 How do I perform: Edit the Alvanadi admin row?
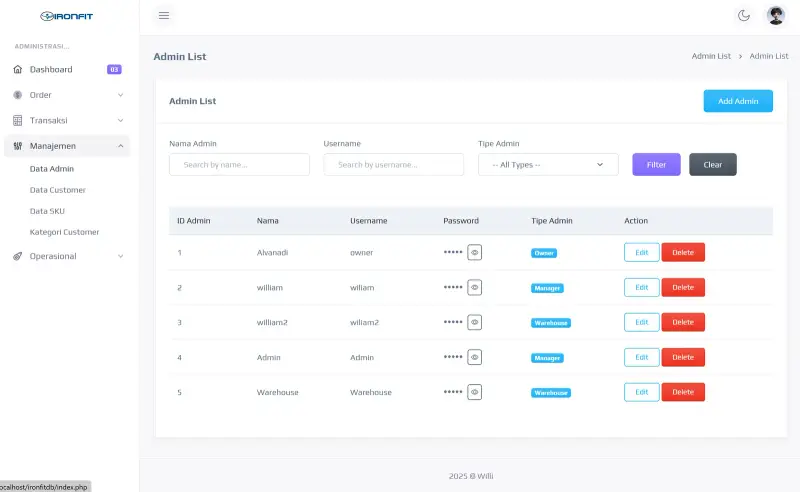pos(641,252)
